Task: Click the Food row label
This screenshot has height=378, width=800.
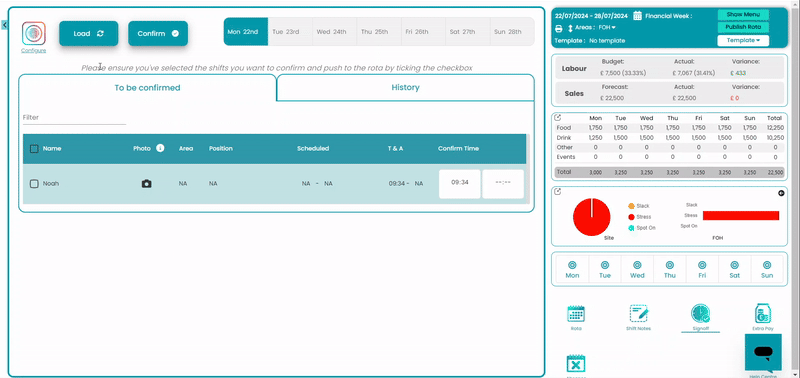Action: point(564,128)
